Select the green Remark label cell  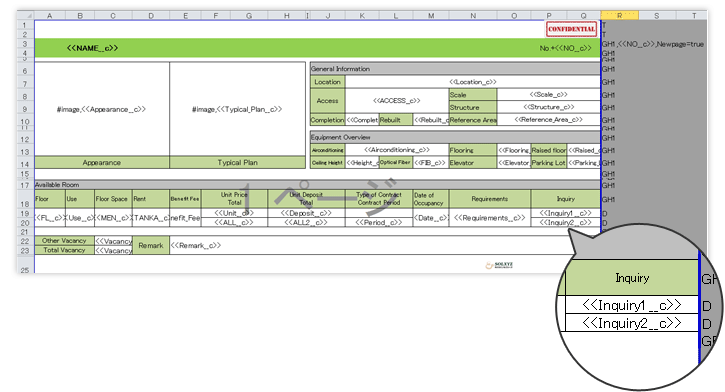pos(151,245)
